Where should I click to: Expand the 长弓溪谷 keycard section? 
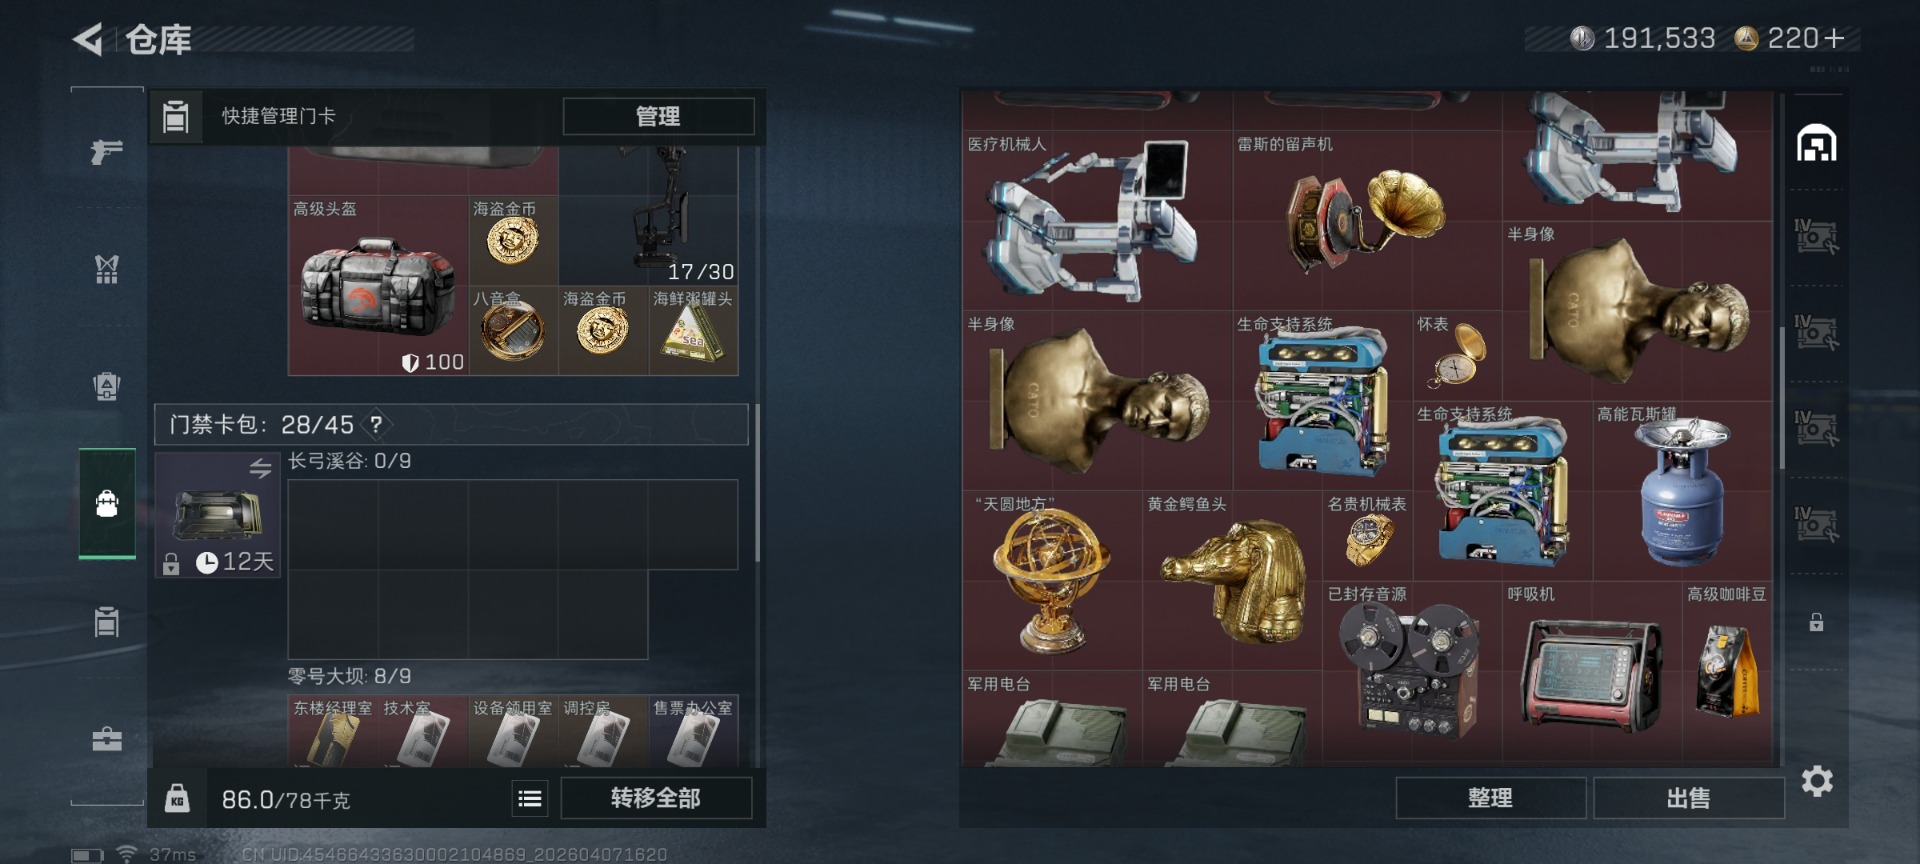click(x=350, y=461)
